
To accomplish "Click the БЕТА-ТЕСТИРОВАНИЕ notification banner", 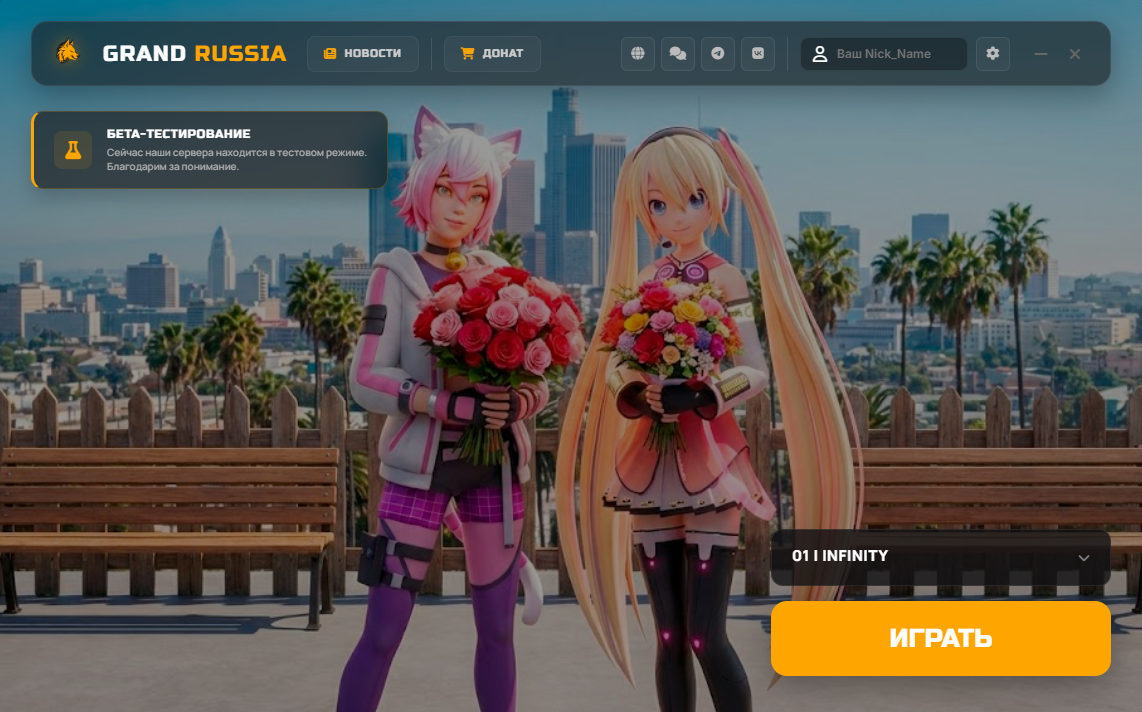I will 210,150.
